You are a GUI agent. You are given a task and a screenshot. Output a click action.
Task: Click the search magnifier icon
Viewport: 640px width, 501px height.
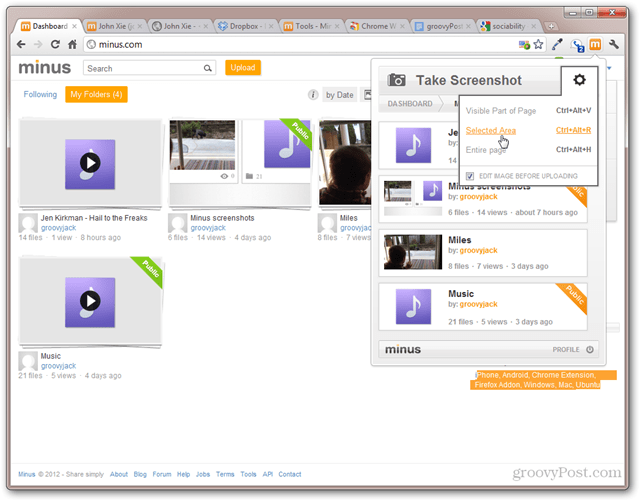208,68
